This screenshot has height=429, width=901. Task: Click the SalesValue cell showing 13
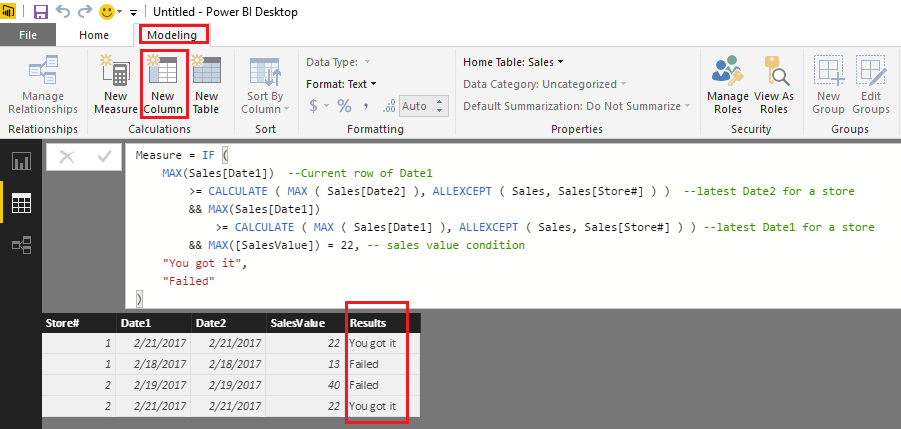[x=306, y=364]
